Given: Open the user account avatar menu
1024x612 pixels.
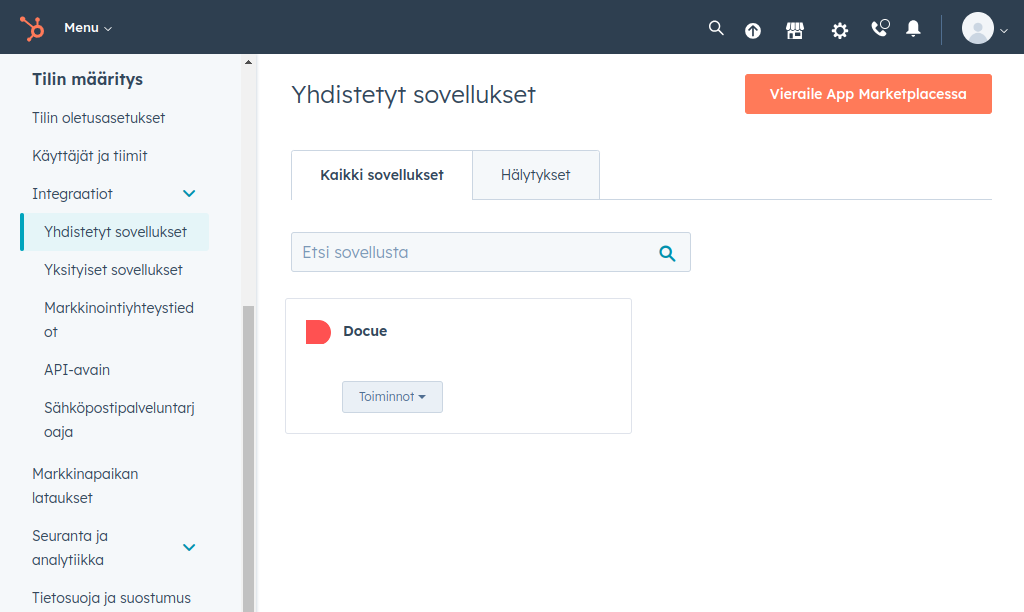Looking at the screenshot, I should [x=978, y=29].
